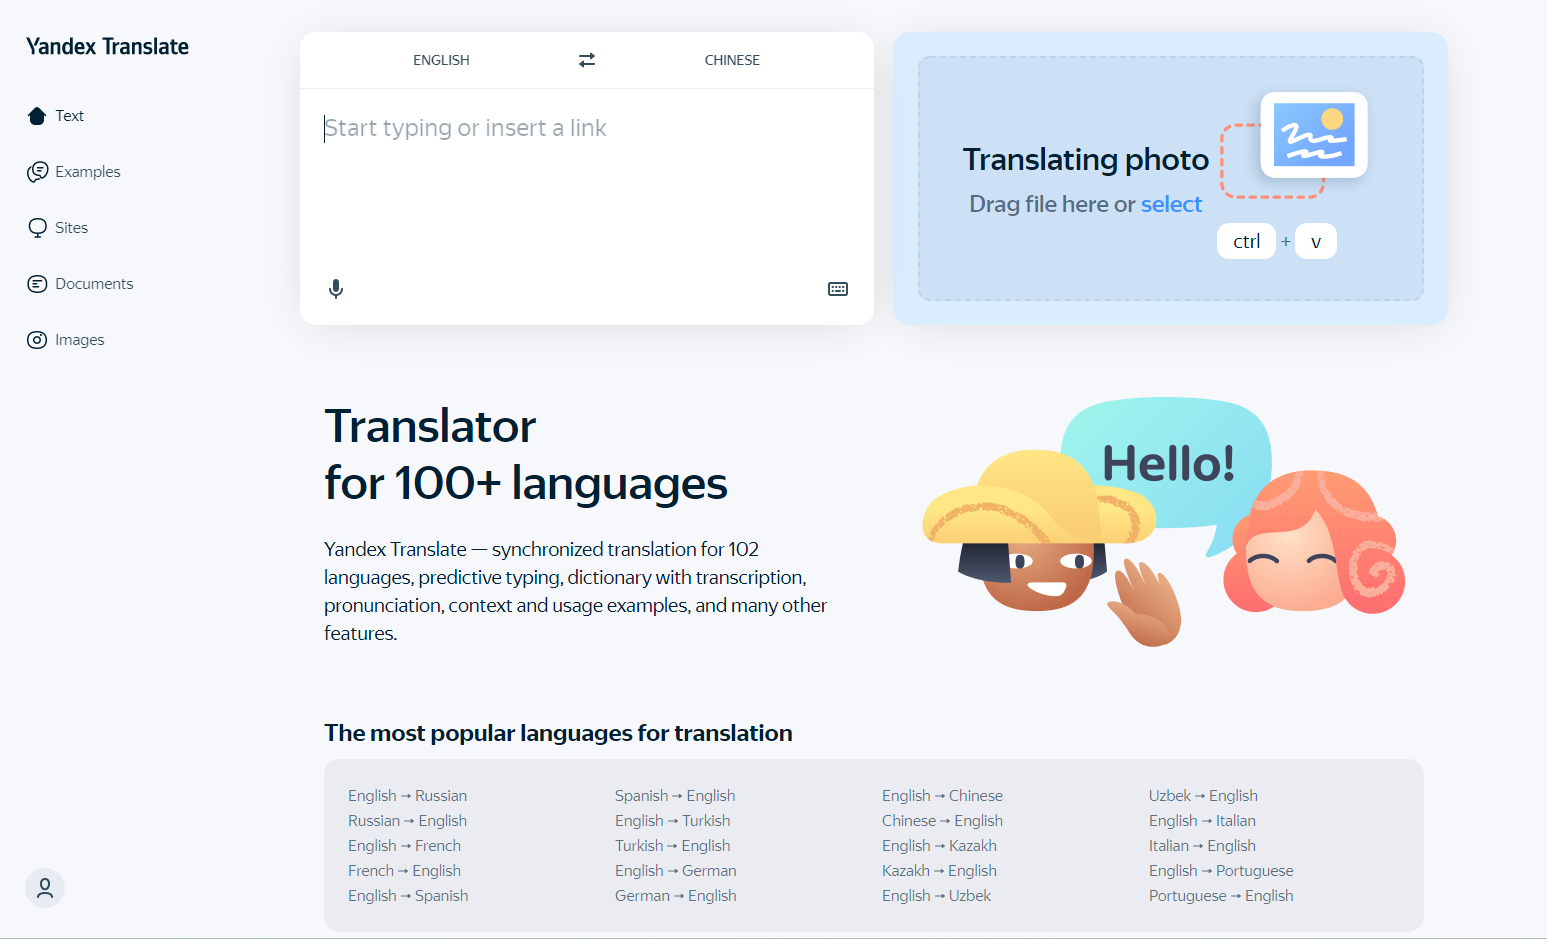1547x939 pixels.
Task: Go to the Sites translation label
Action: (71, 228)
